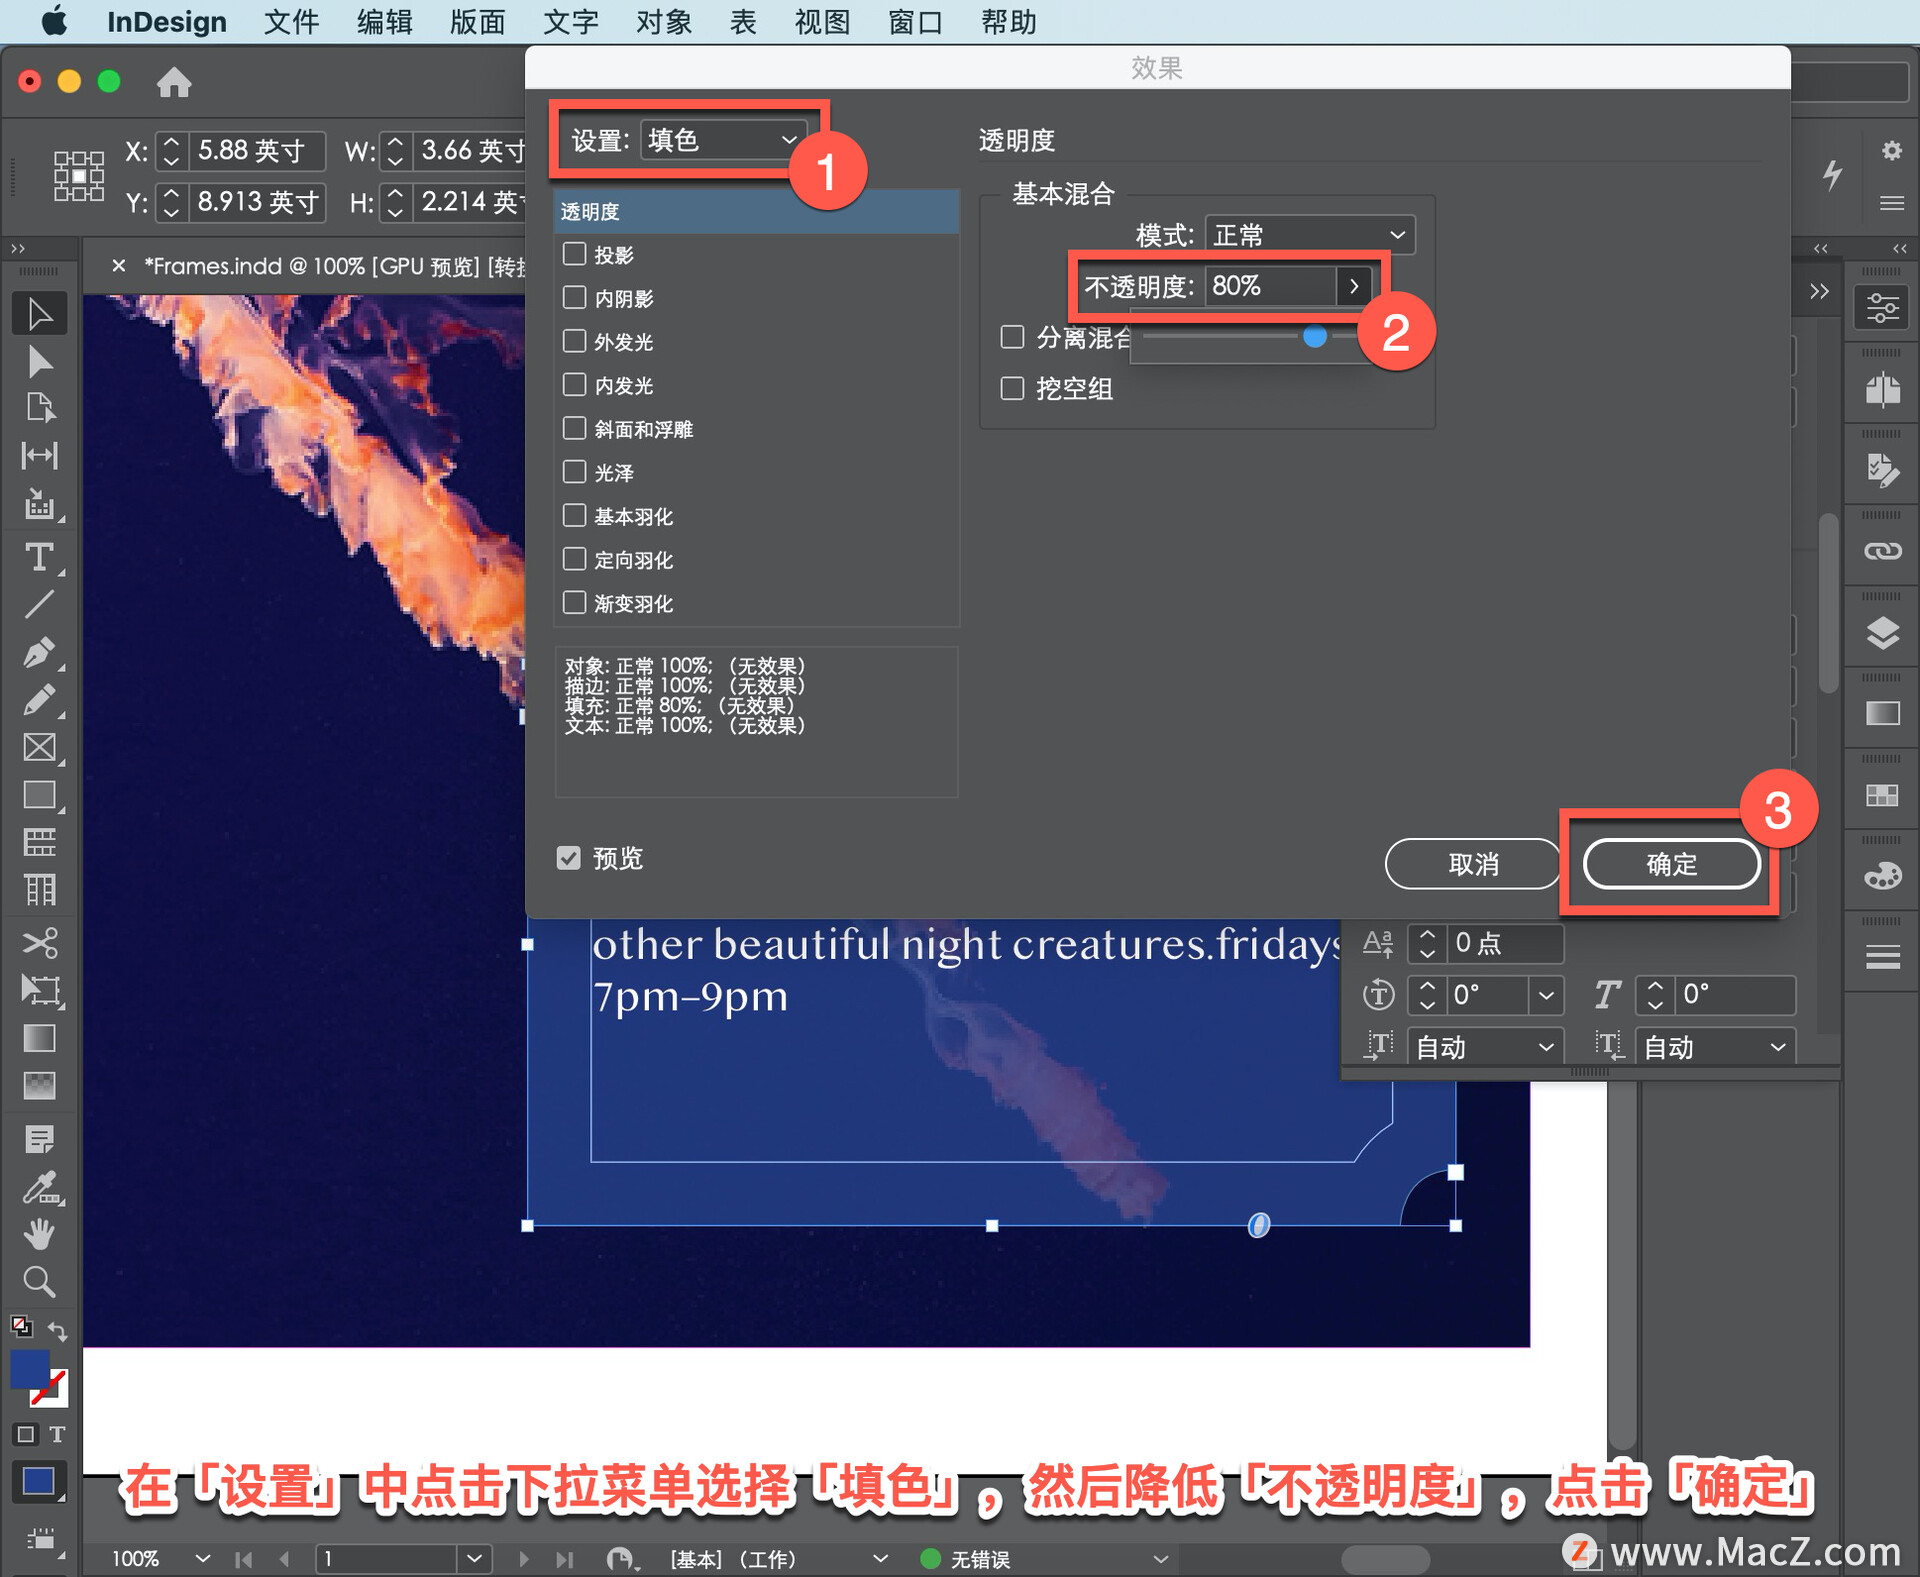
Task: Enable the 外发光 checkbox
Action: (x=574, y=341)
